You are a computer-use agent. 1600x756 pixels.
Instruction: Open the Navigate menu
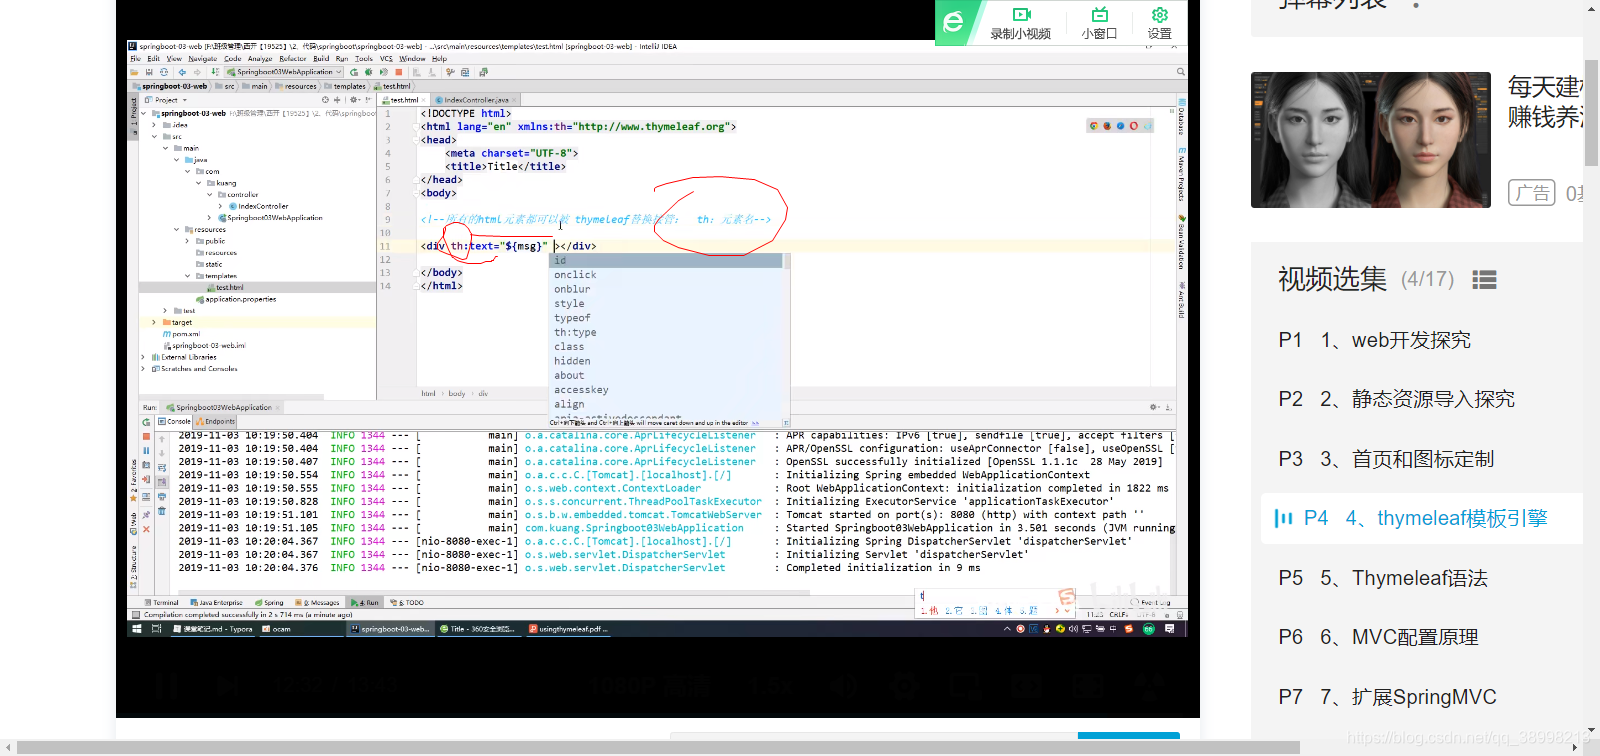[202, 59]
